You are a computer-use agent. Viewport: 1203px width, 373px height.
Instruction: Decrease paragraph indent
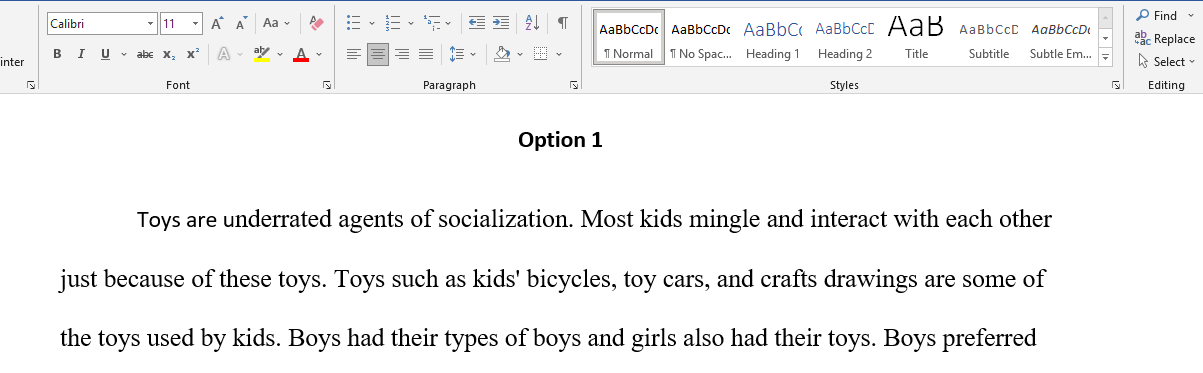tap(477, 23)
